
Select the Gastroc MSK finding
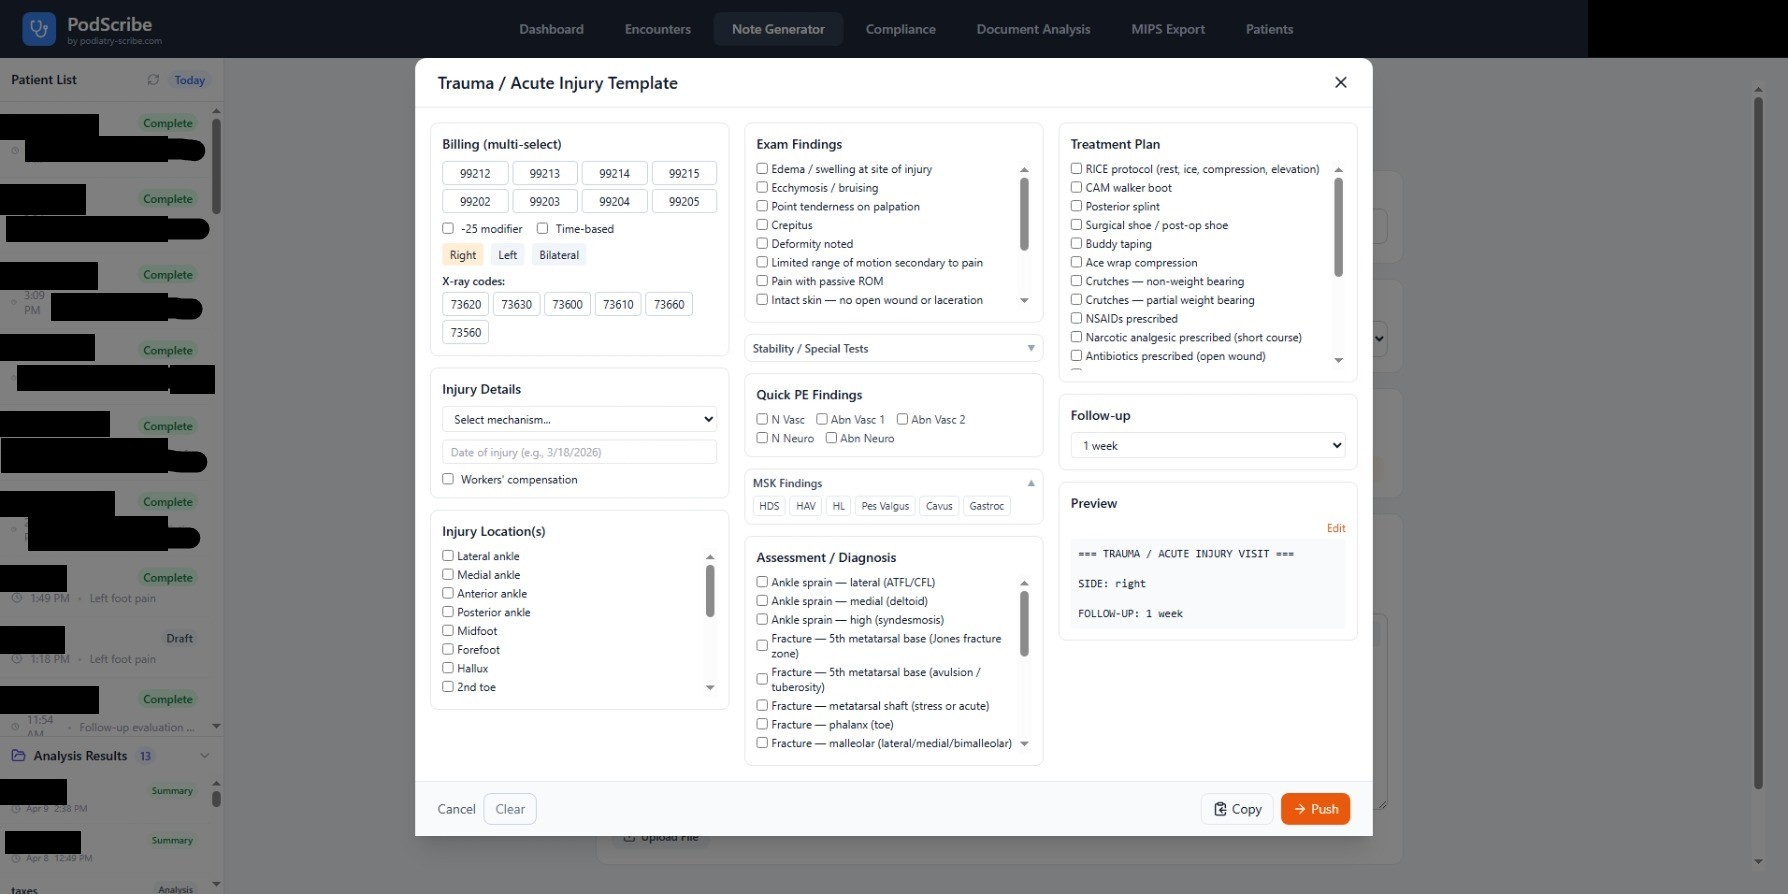987,506
